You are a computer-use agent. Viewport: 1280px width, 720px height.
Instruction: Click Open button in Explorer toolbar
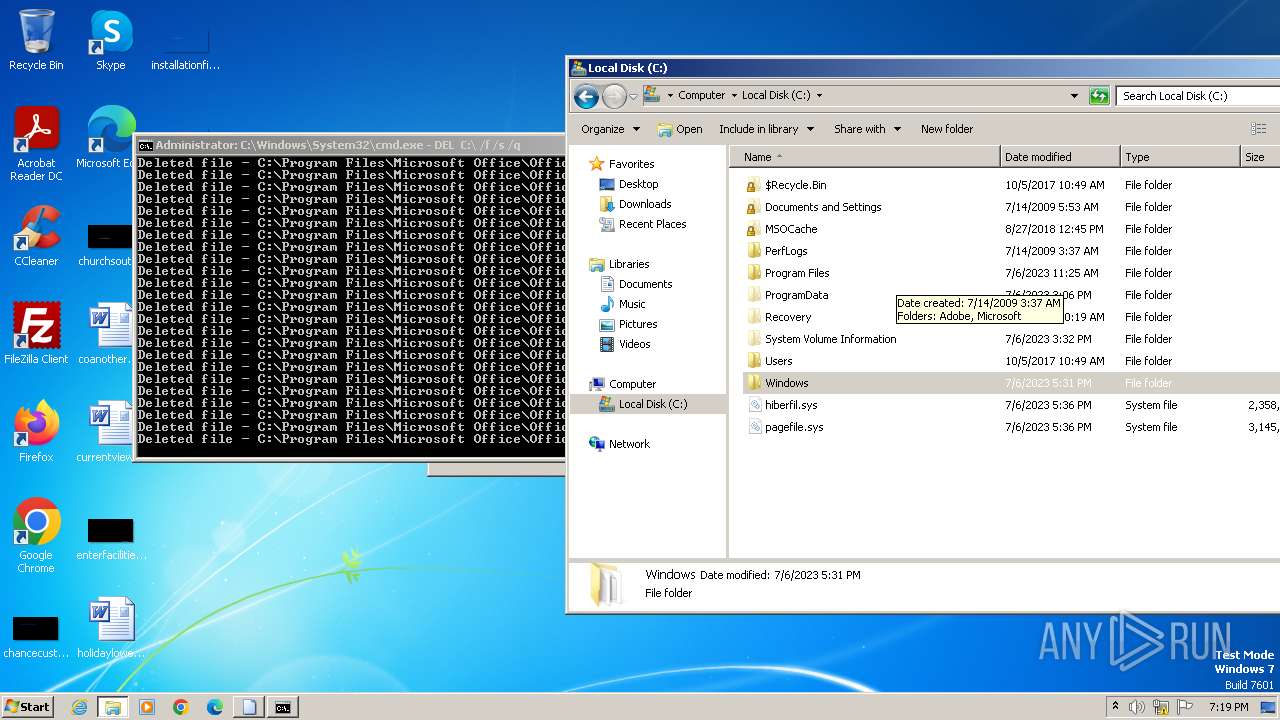click(x=680, y=129)
